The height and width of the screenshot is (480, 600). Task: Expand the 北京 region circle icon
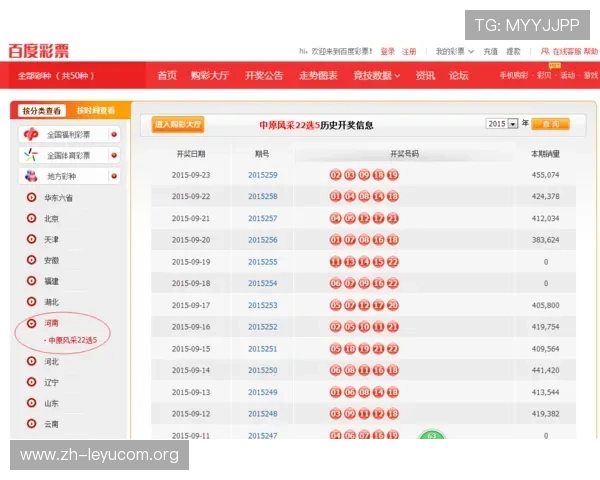[31, 218]
